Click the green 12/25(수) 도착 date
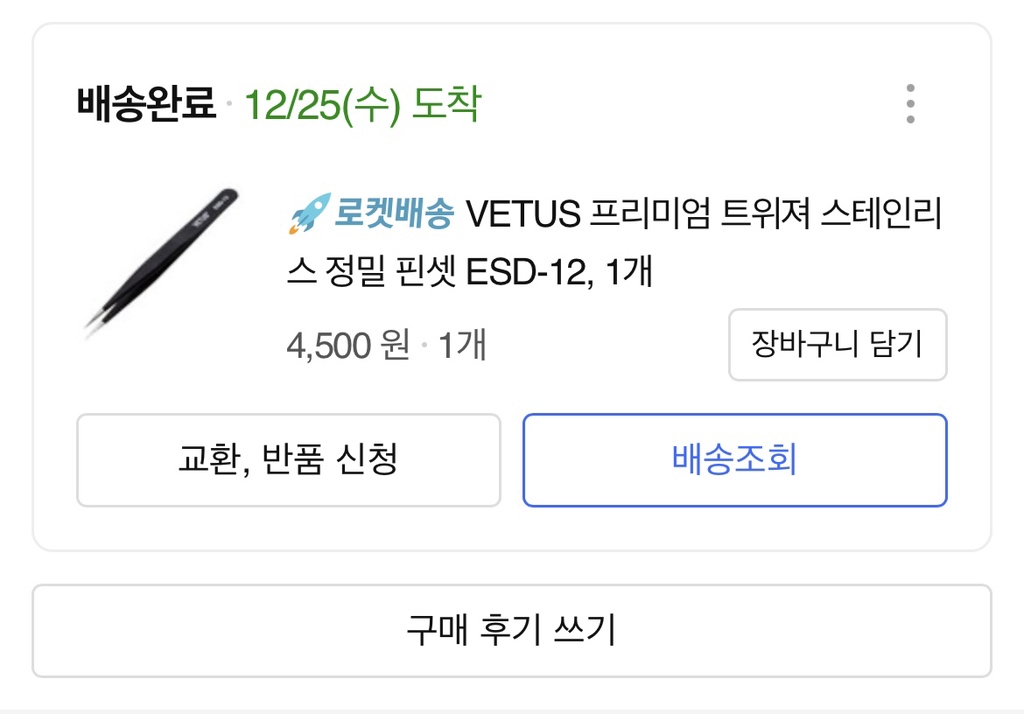This screenshot has width=1024, height=714. point(362,104)
